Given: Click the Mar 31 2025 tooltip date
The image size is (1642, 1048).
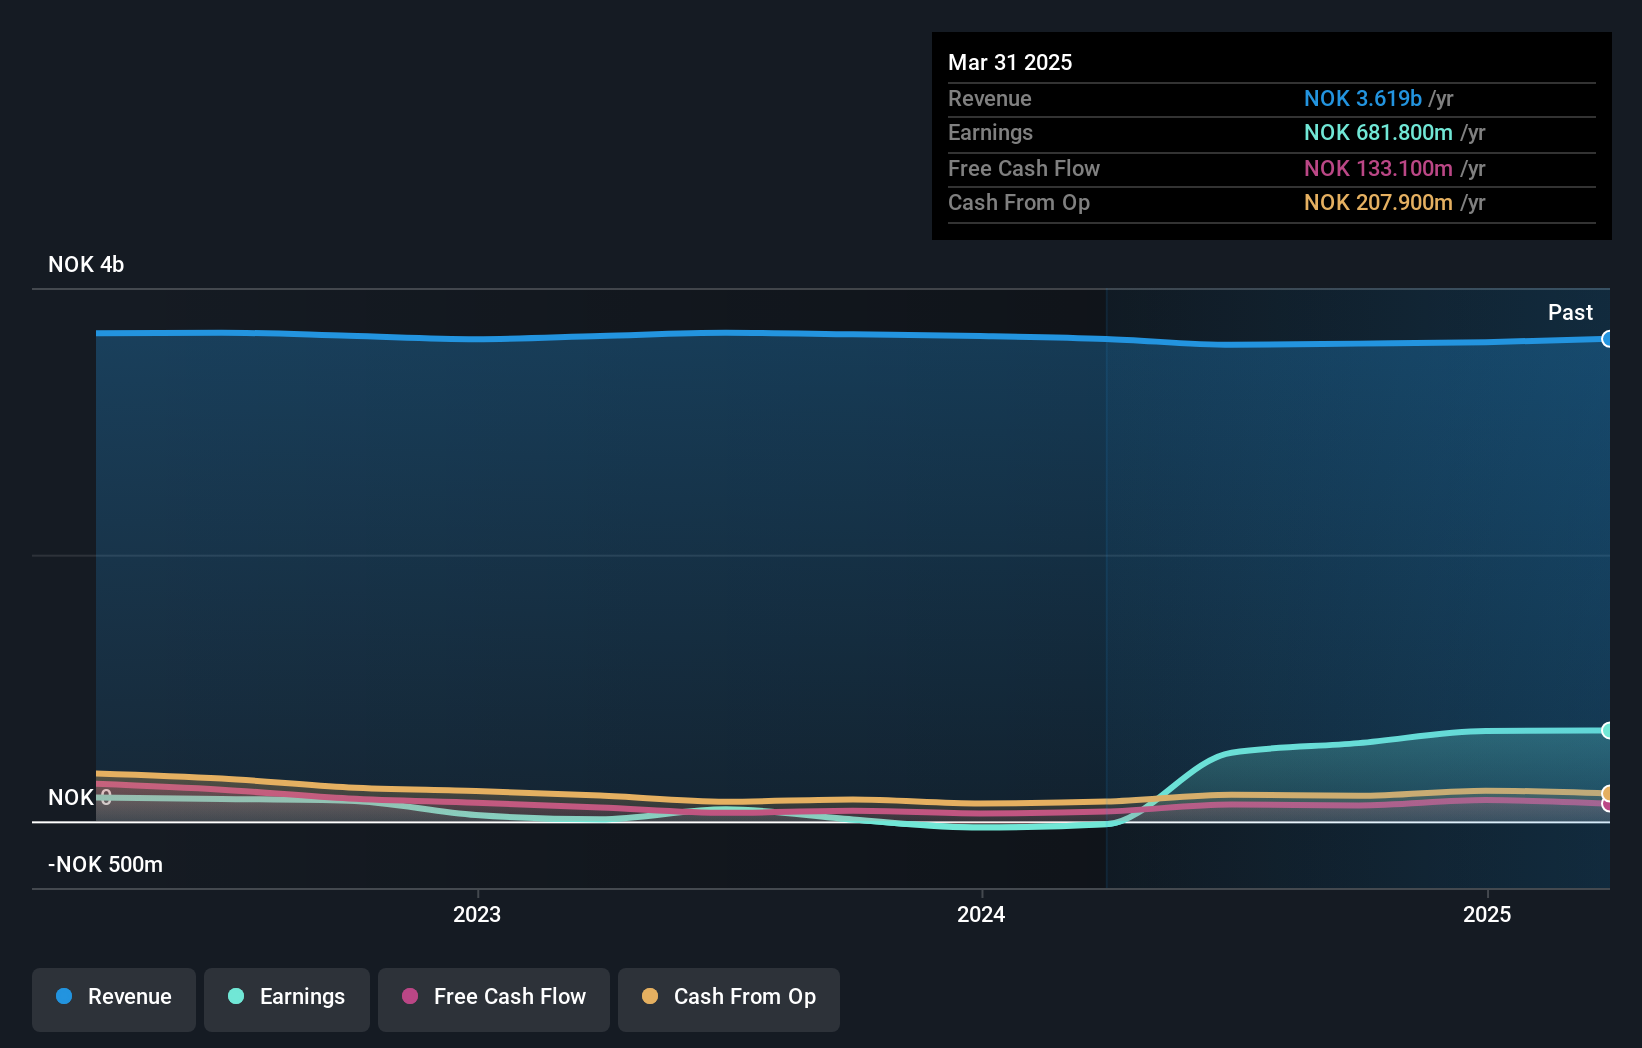Looking at the screenshot, I should (1010, 62).
